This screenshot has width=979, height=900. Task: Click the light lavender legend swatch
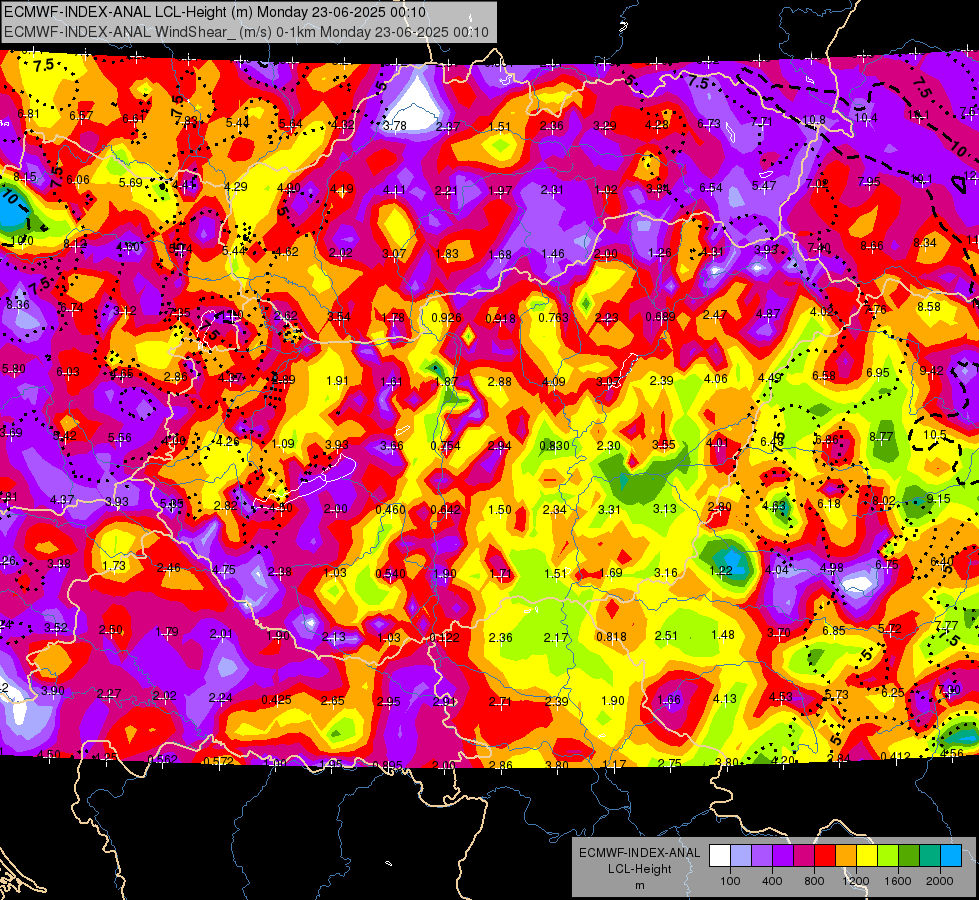tap(740, 855)
